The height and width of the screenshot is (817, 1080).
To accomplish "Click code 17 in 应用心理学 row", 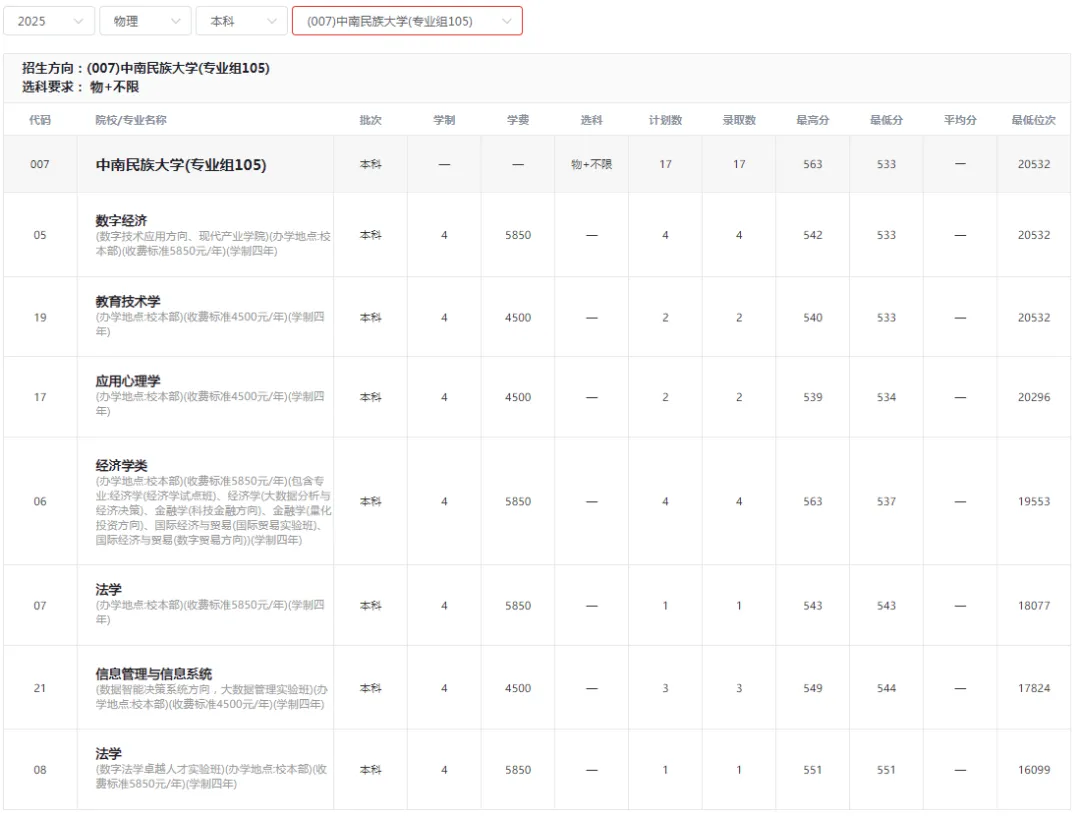I will 40,397.
